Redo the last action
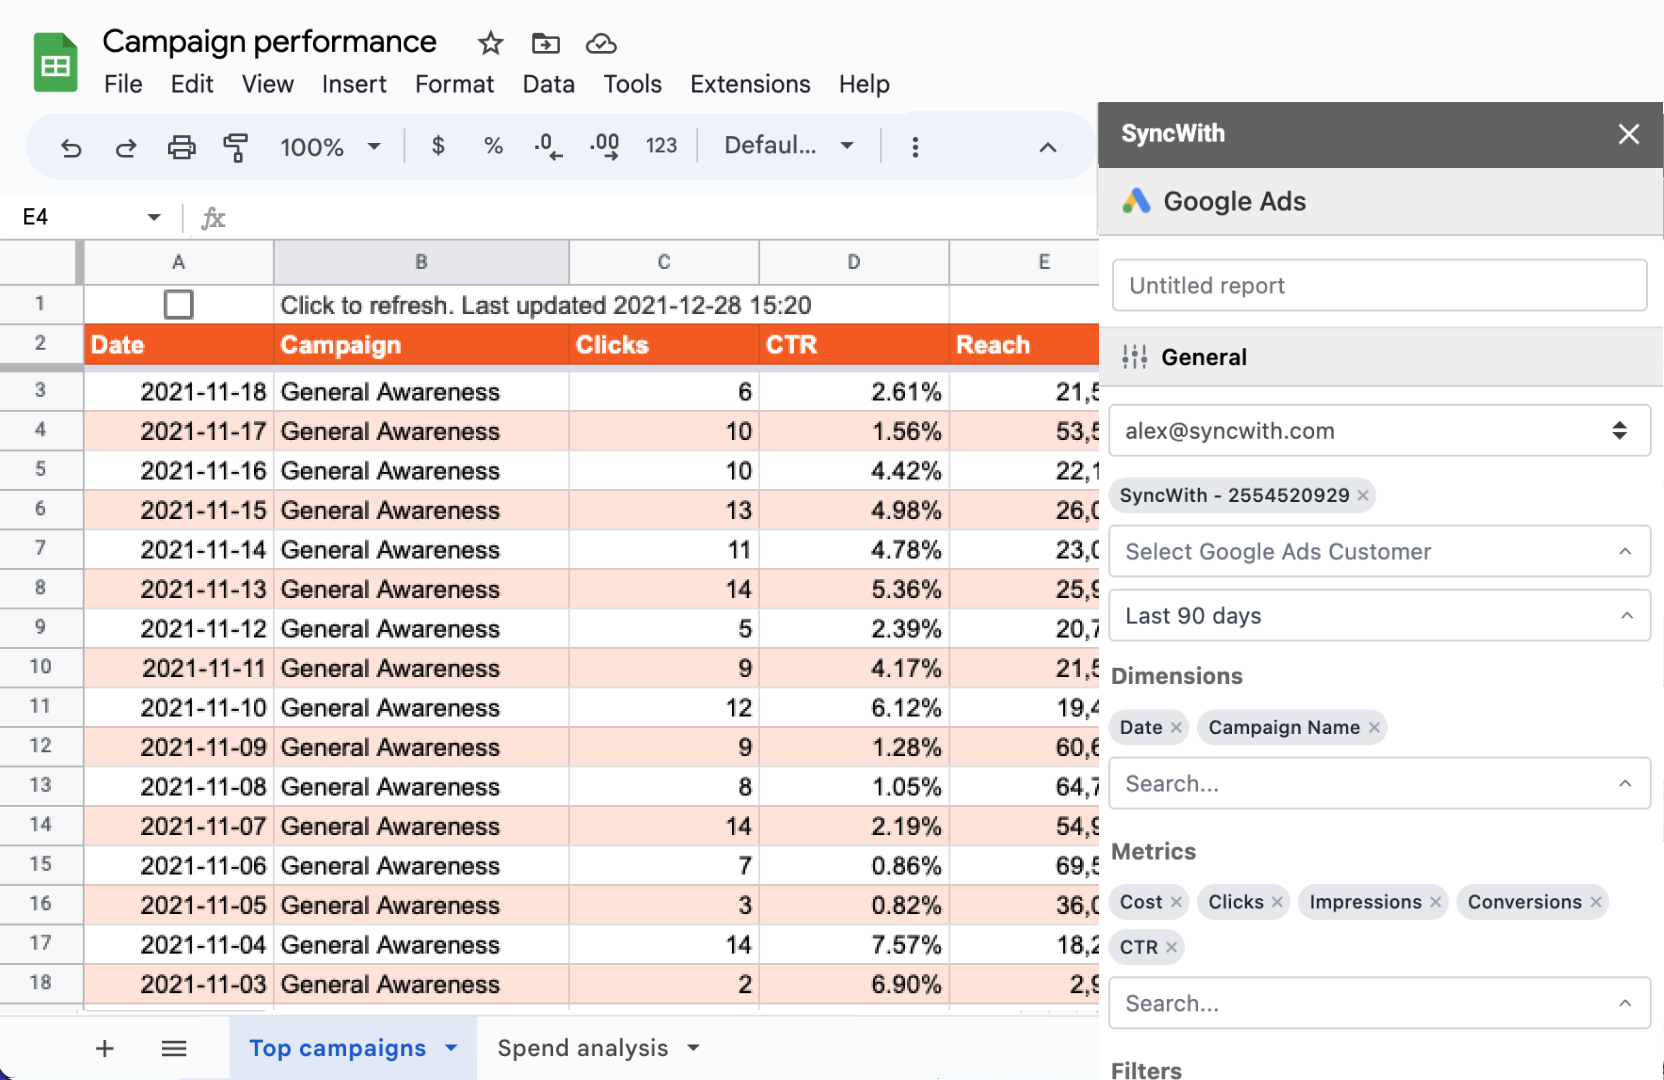This screenshot has height=1080, width=1664. point(126,146)
